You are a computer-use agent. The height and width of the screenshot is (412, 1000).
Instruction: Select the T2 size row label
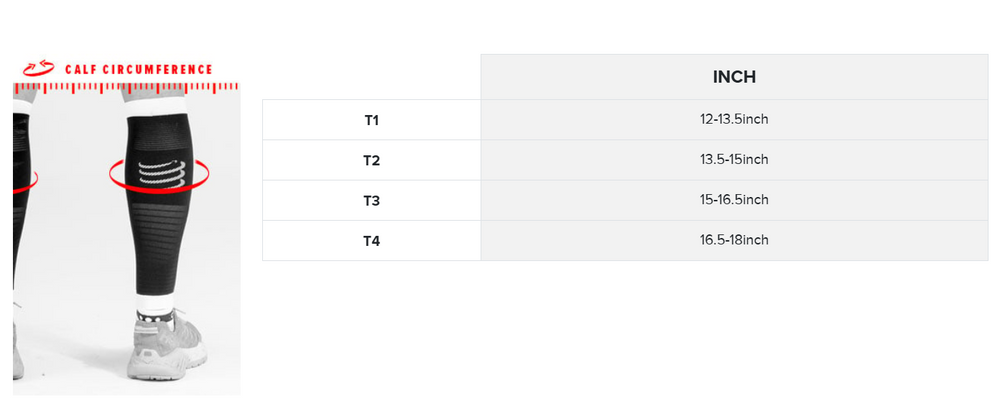[372, 160]
